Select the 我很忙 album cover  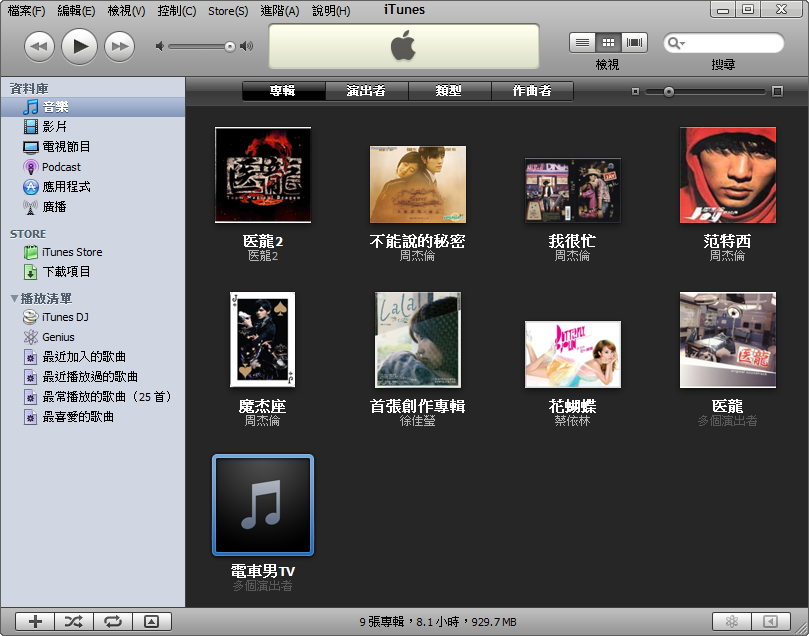(573, 191)
